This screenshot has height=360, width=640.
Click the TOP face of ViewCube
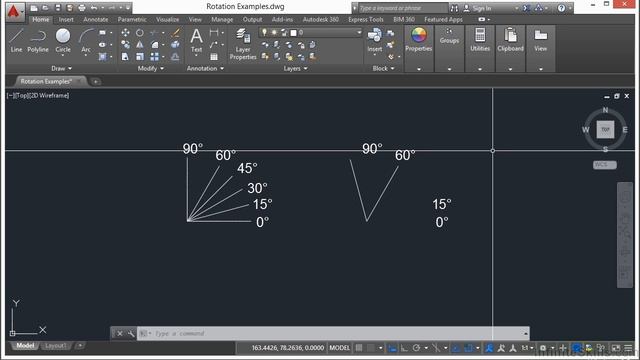[605, 129]
